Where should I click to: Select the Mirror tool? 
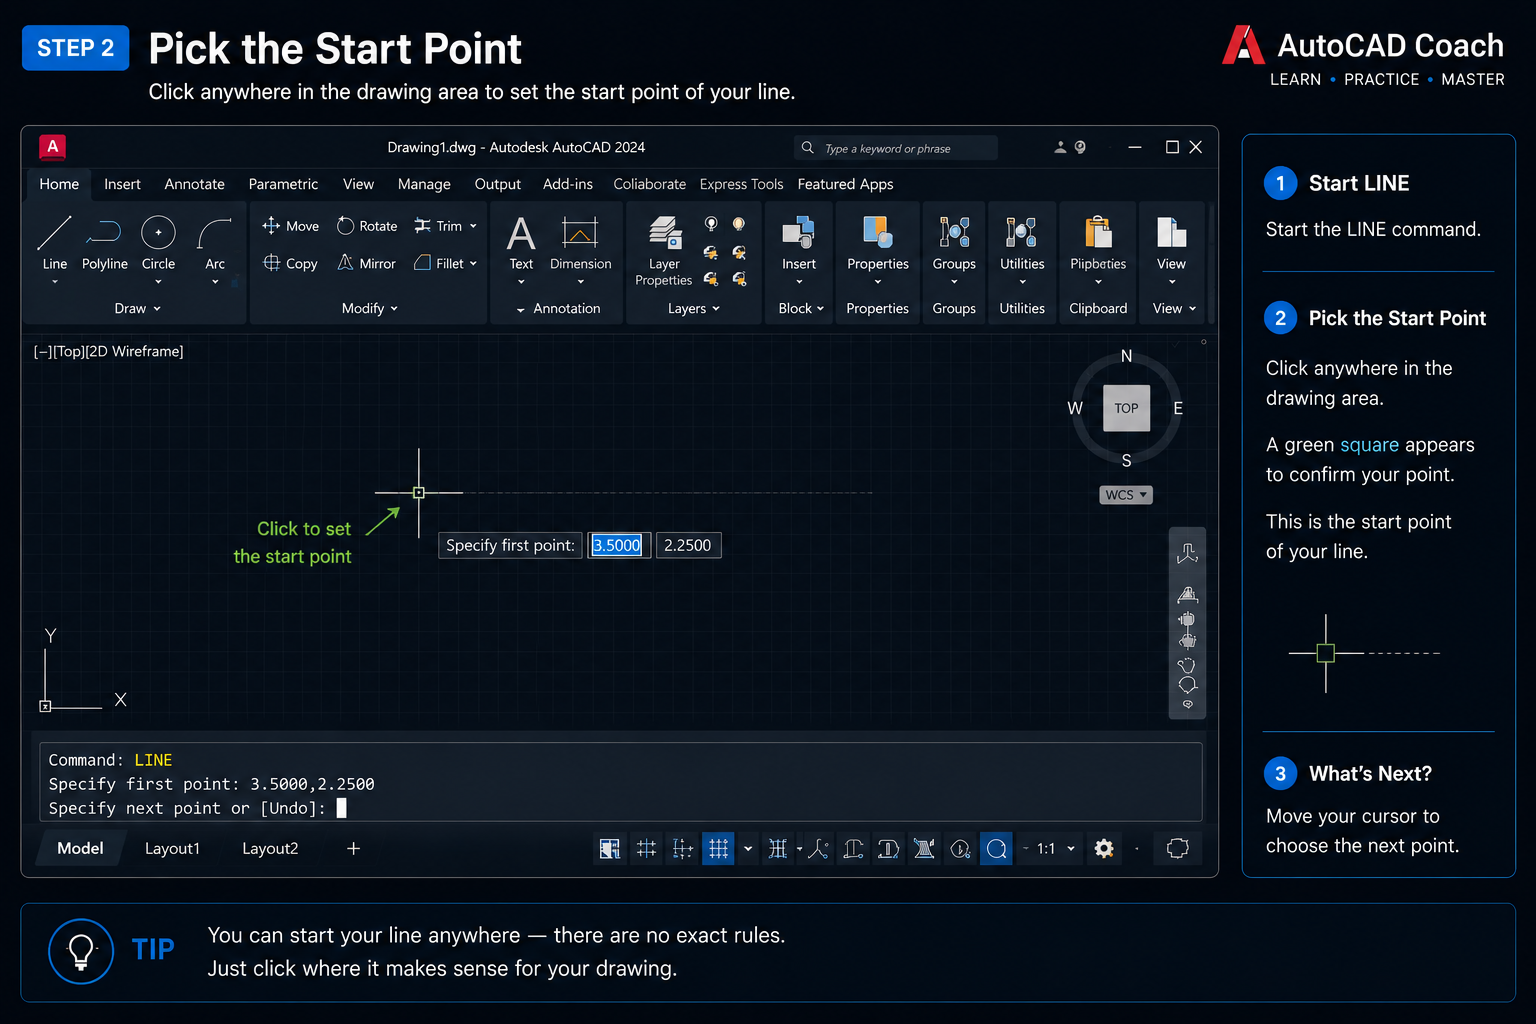[366, 263]
